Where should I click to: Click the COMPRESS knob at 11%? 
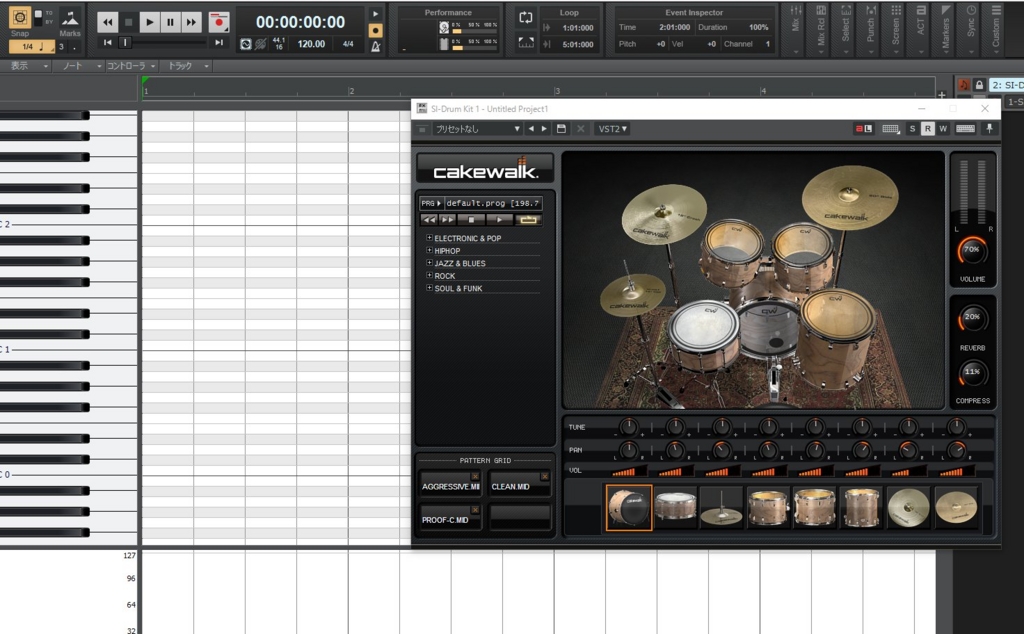972,373
